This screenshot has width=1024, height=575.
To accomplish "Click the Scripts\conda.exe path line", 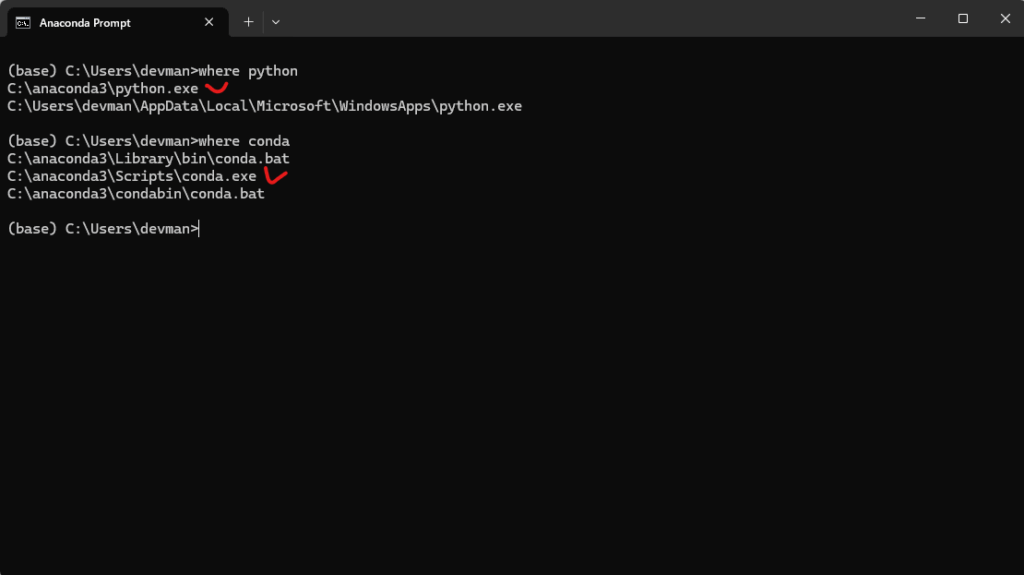I will (131, 176).
